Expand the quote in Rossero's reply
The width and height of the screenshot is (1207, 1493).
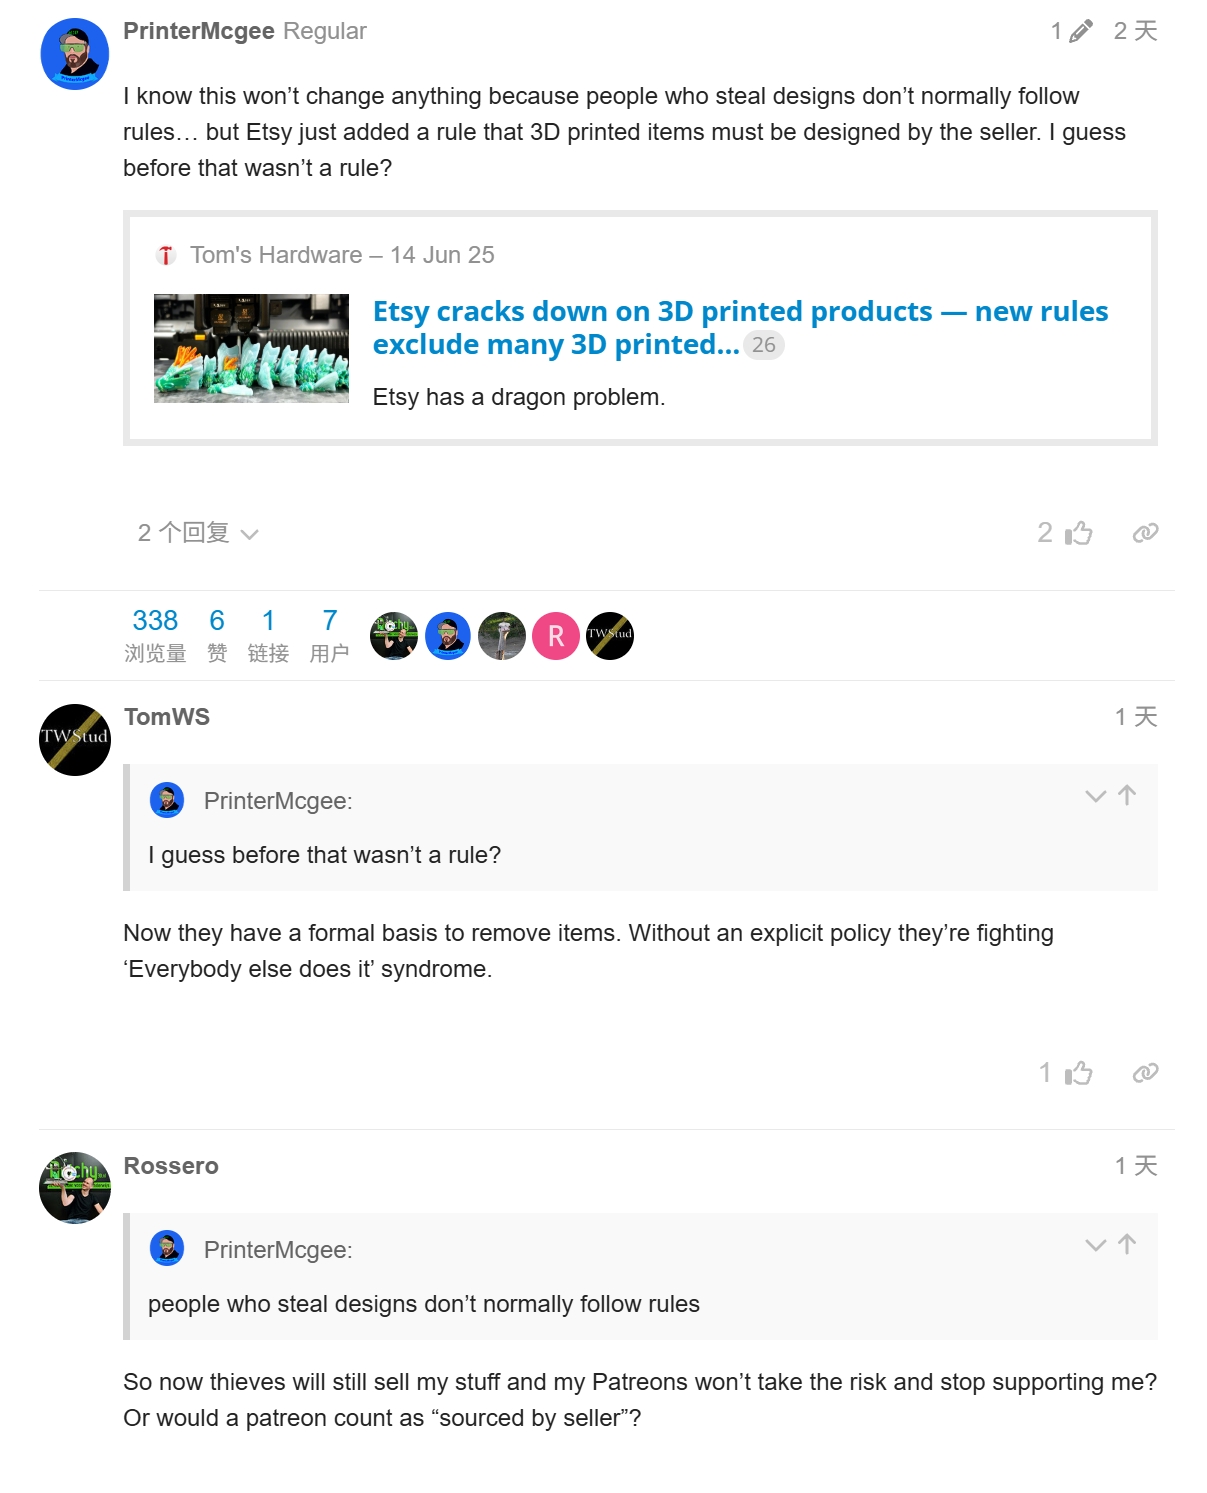point(1095,1245)
